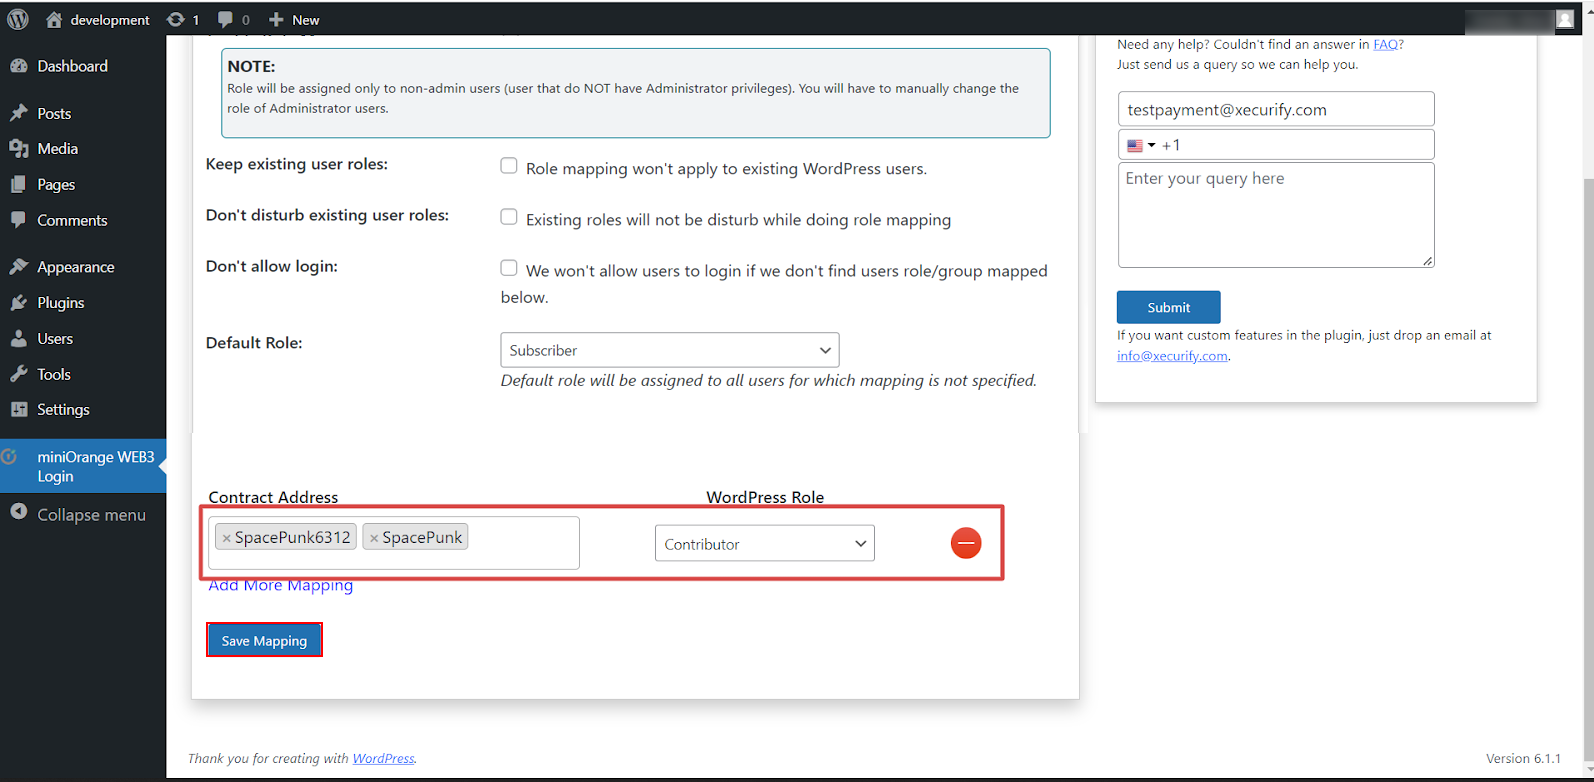
Task: Open the Default Role Subscriber dropdown
Action: [x=670, y=350]
